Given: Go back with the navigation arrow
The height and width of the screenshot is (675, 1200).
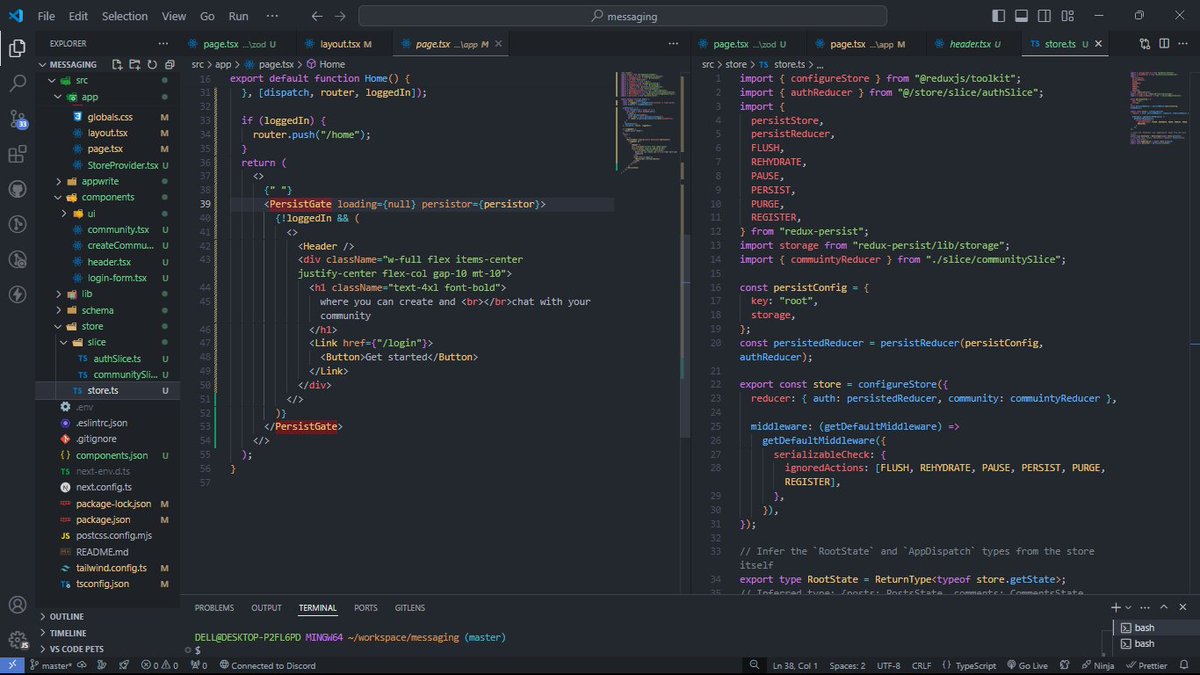Looking at the screenshot, I should 317,16.
